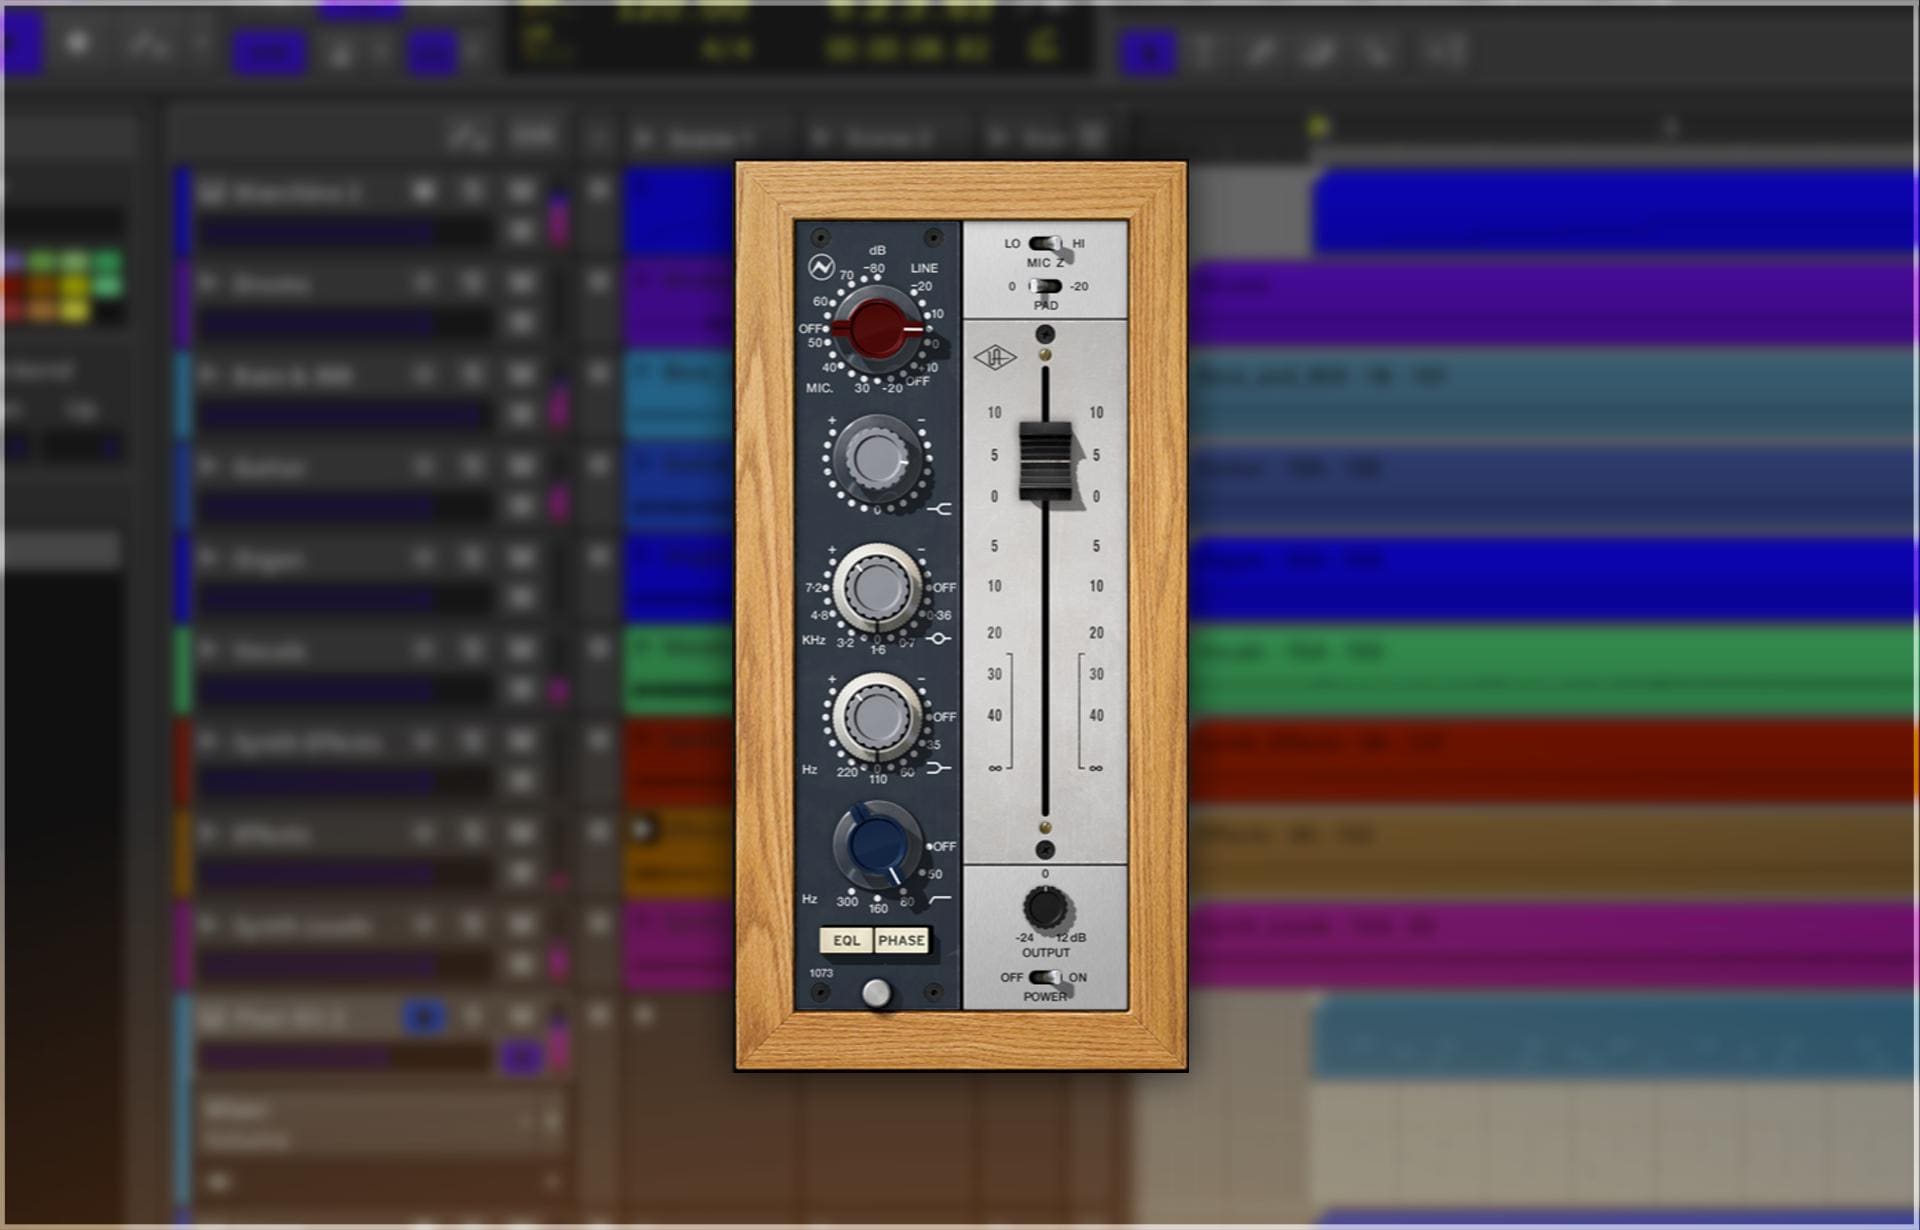Screen dimensions: 1920x1230
Task: Toggle the PHASE button
Action: (x=901, y=940)
